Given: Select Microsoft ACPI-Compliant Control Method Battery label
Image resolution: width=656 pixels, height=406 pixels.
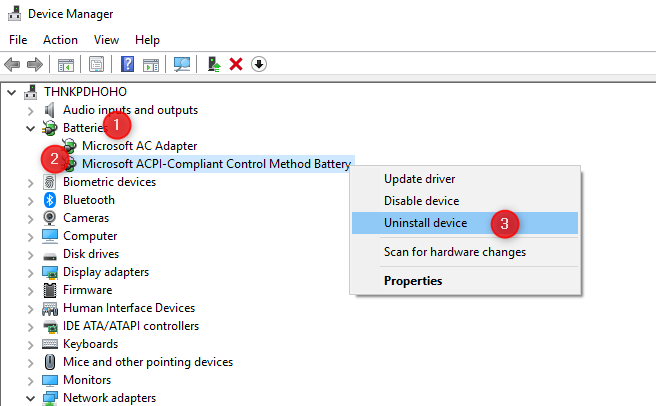Looking at the screenshot, I should pos(216,164).
